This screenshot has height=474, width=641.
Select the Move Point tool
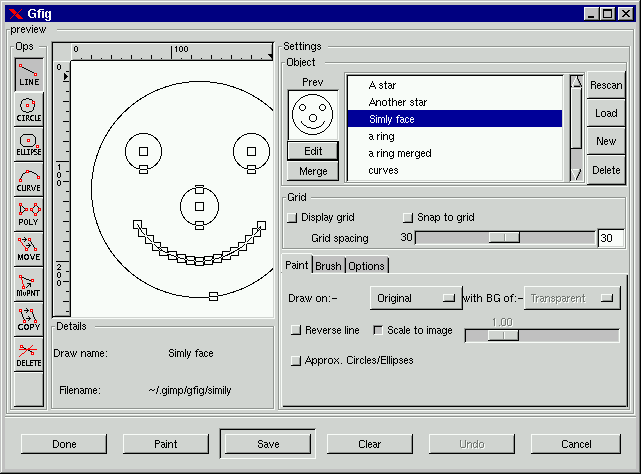point(29,286)
